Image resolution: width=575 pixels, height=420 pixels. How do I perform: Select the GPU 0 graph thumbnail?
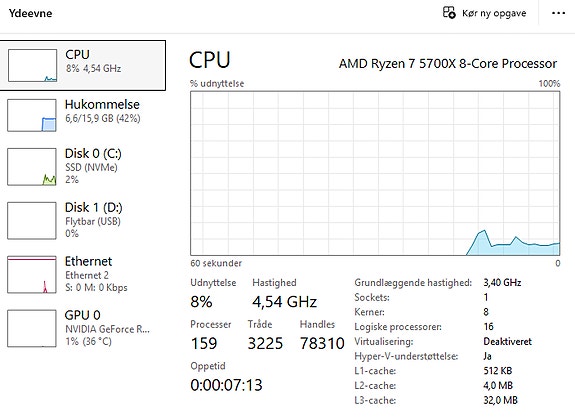(32, 328)
